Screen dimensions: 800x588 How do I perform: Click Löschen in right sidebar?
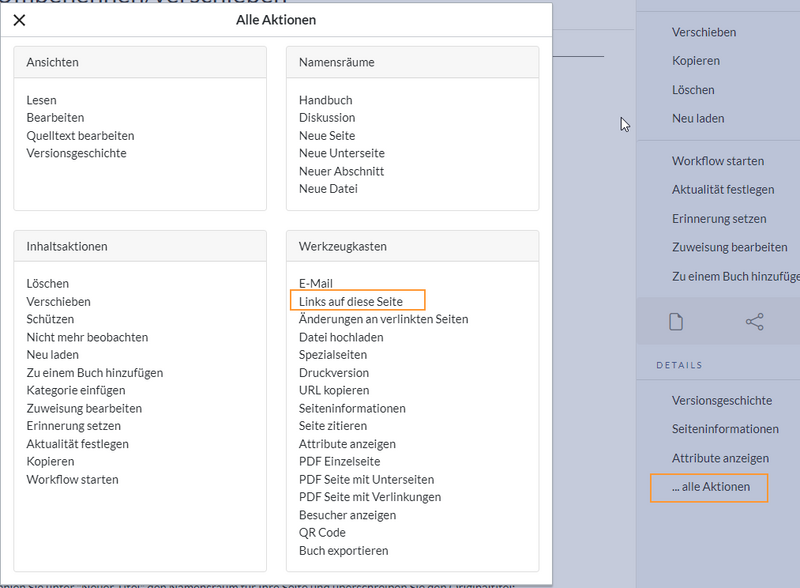[693, 90]
